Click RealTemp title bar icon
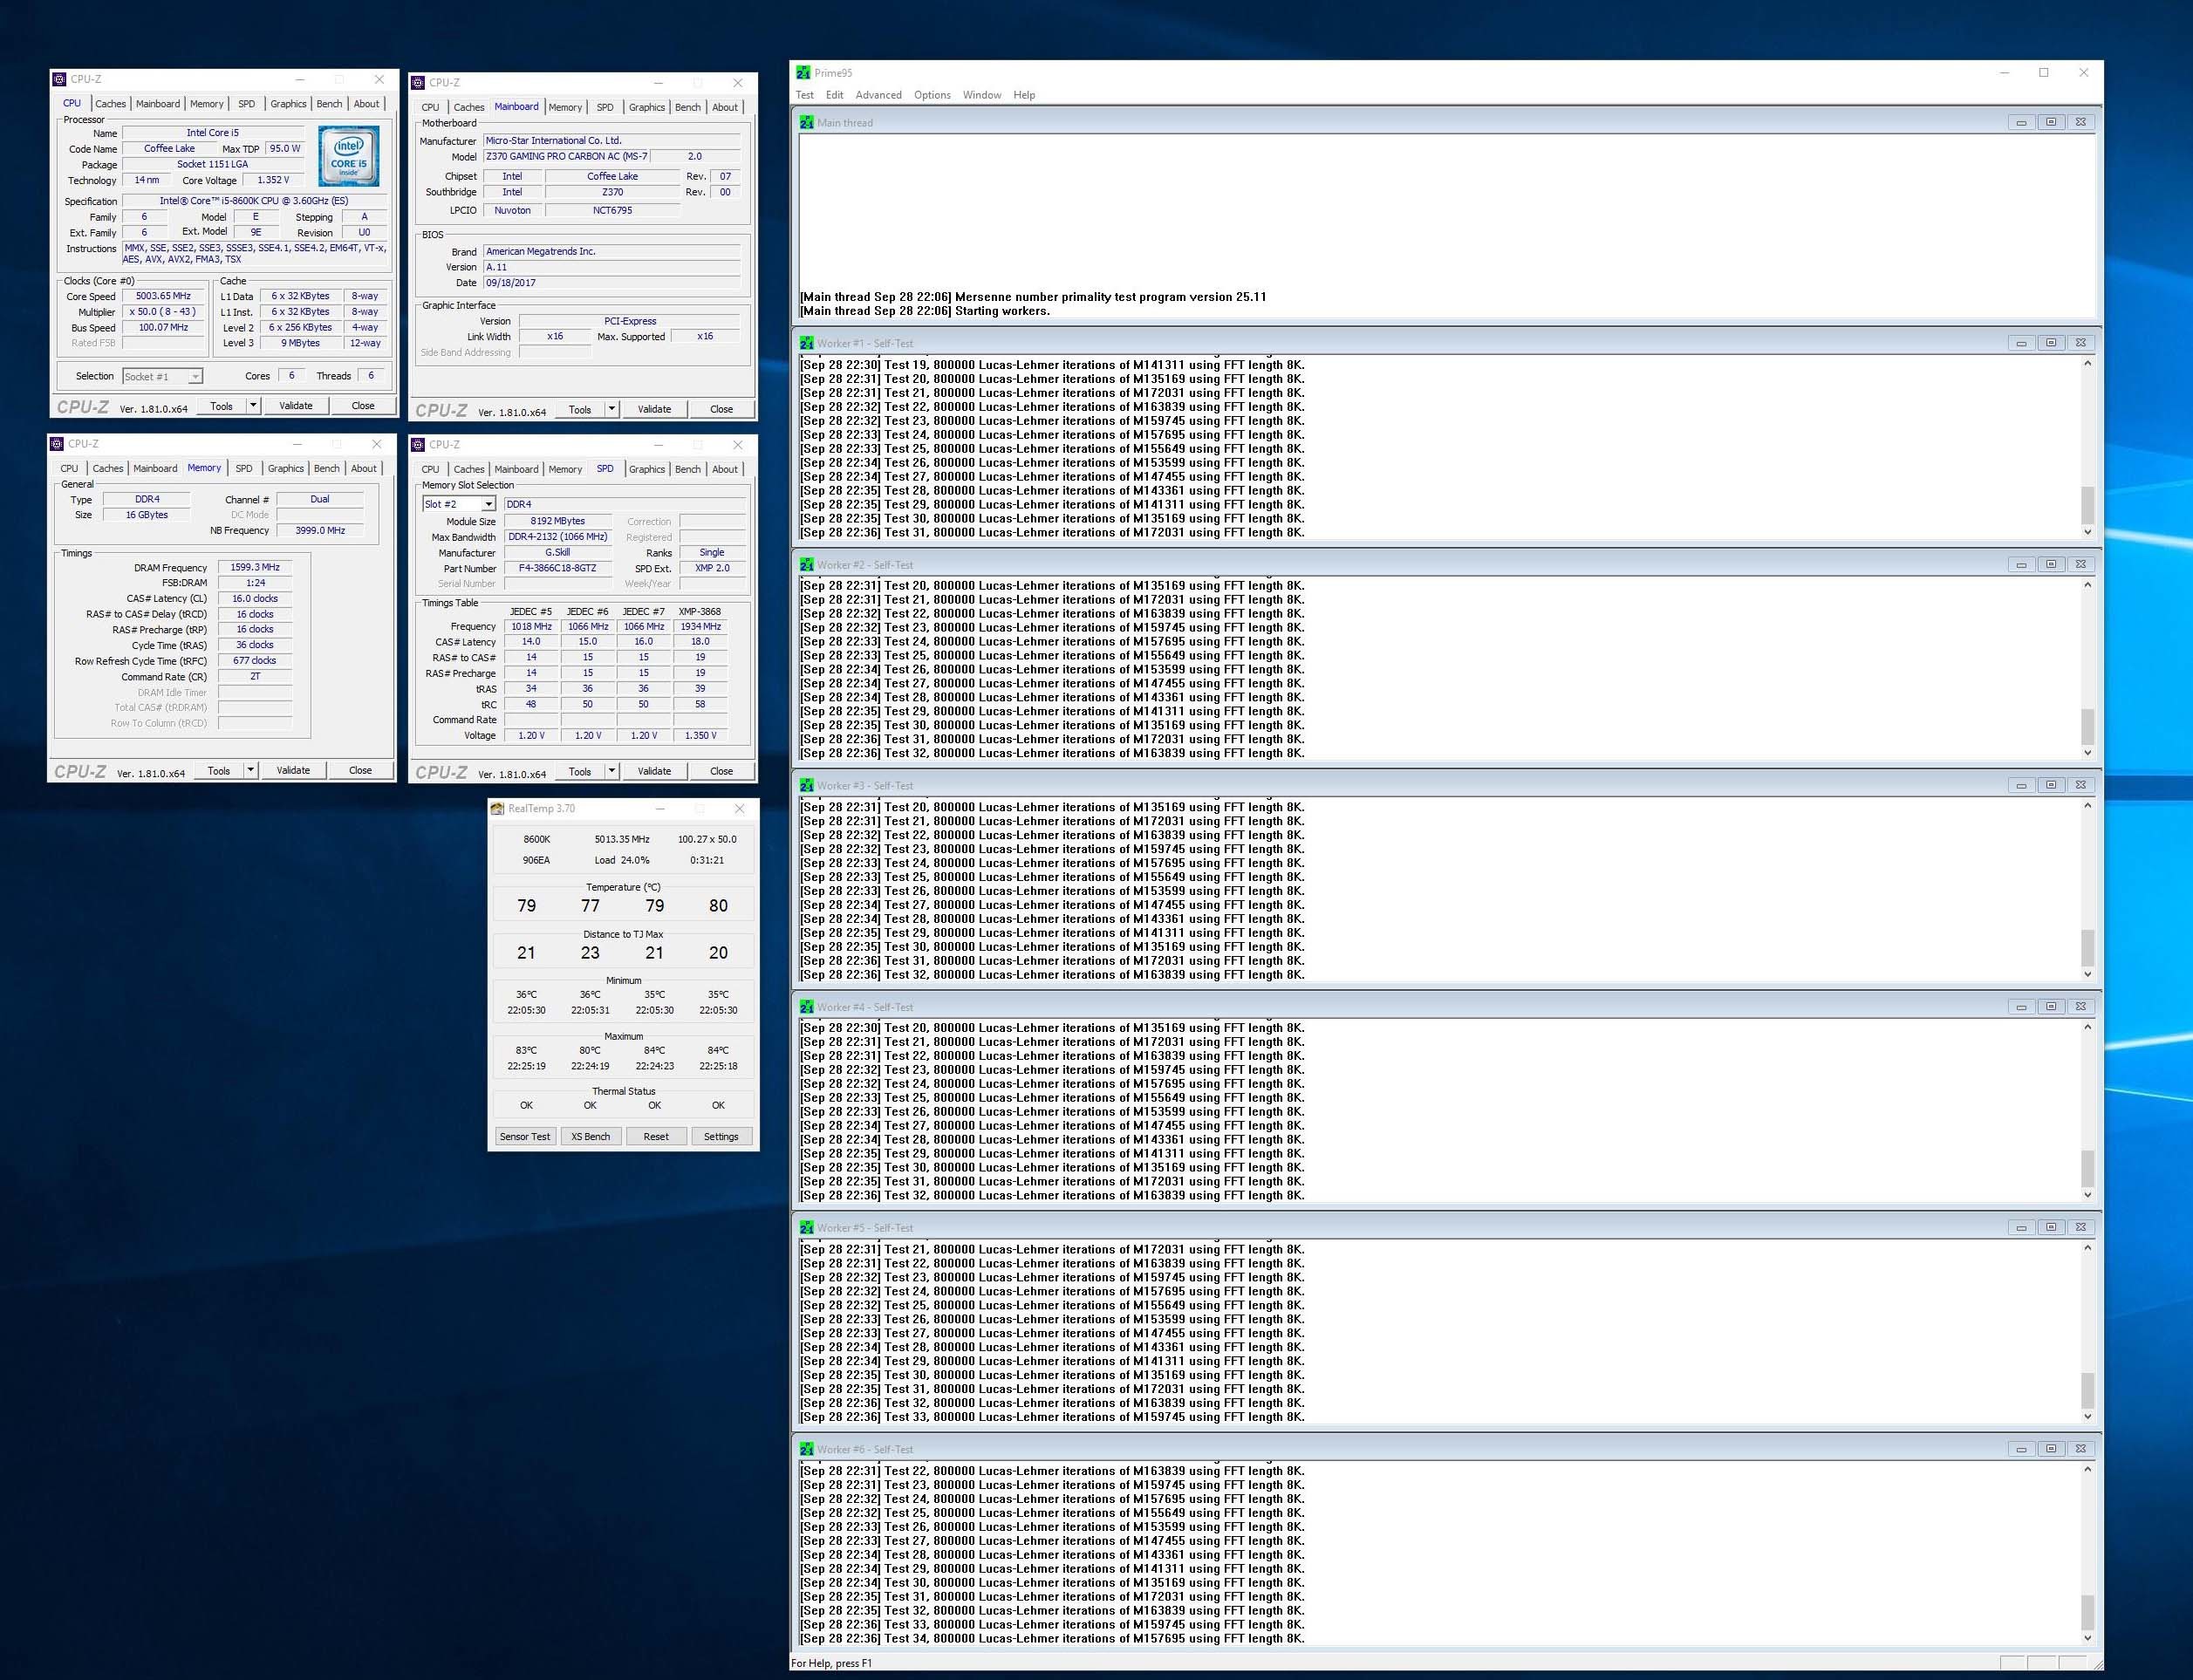The width and height of the screenshot is (2193, 1680). click(498, 809)
